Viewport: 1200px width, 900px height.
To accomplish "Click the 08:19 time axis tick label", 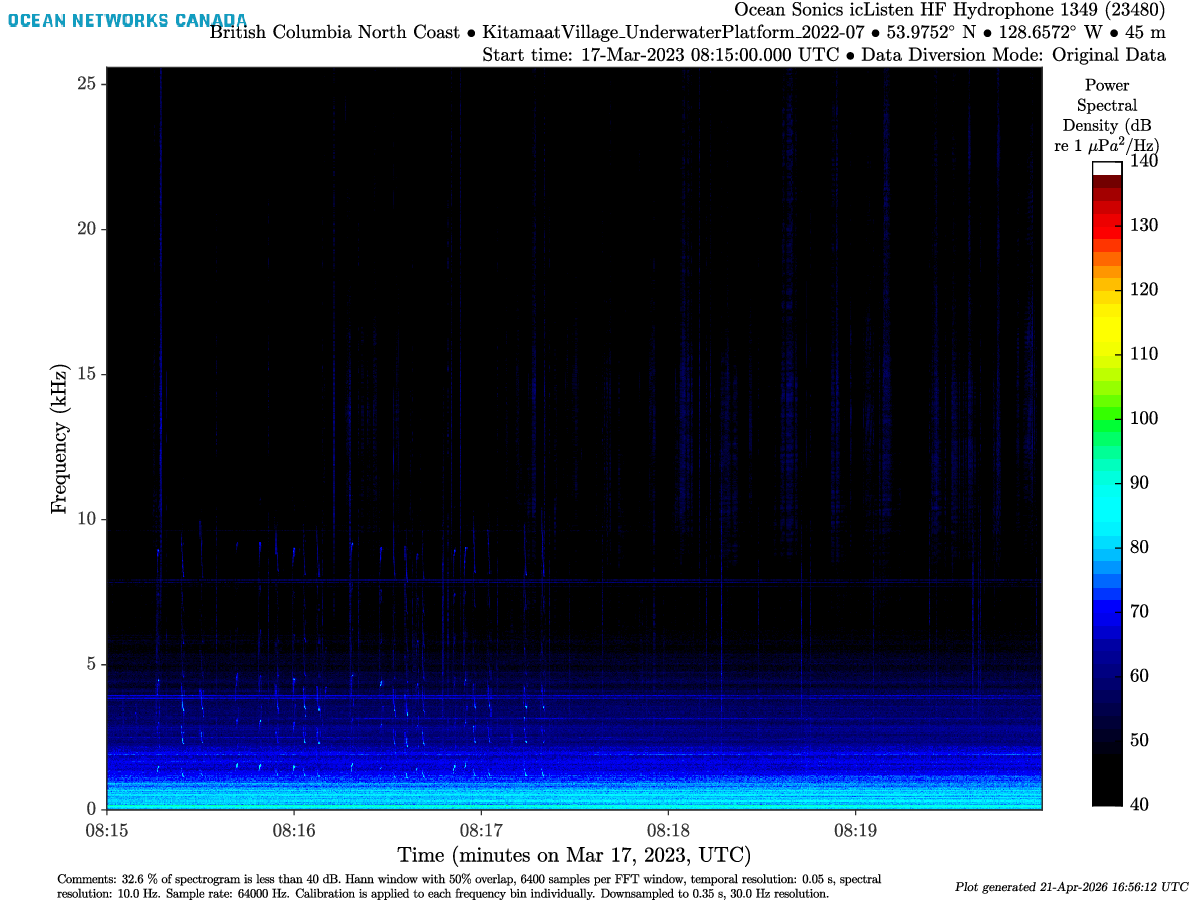I will [856, 830].
